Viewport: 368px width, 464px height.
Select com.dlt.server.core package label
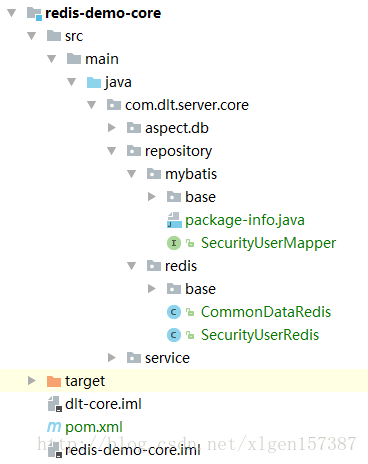tap(187, 105)
